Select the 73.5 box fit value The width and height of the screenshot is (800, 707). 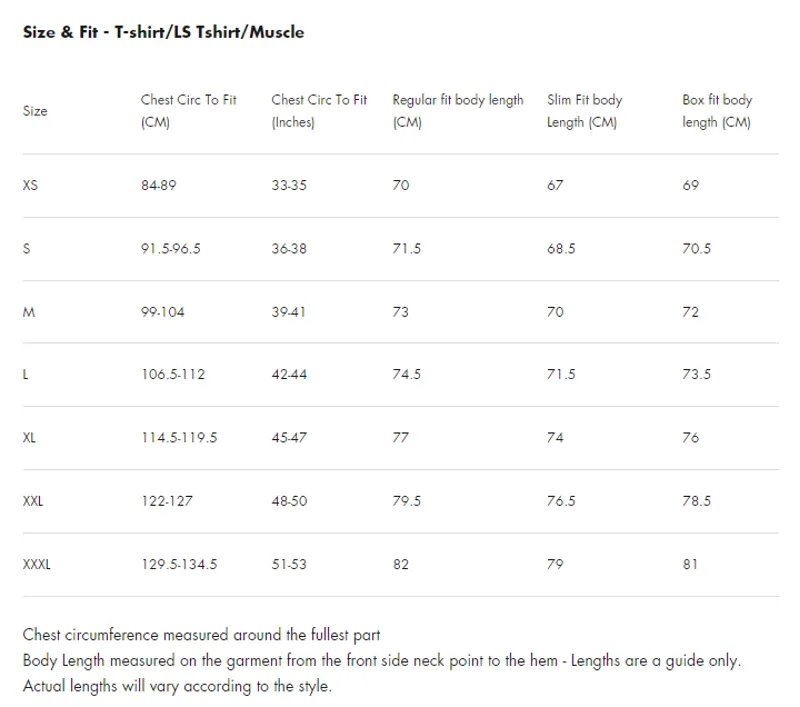click(696, 374)
